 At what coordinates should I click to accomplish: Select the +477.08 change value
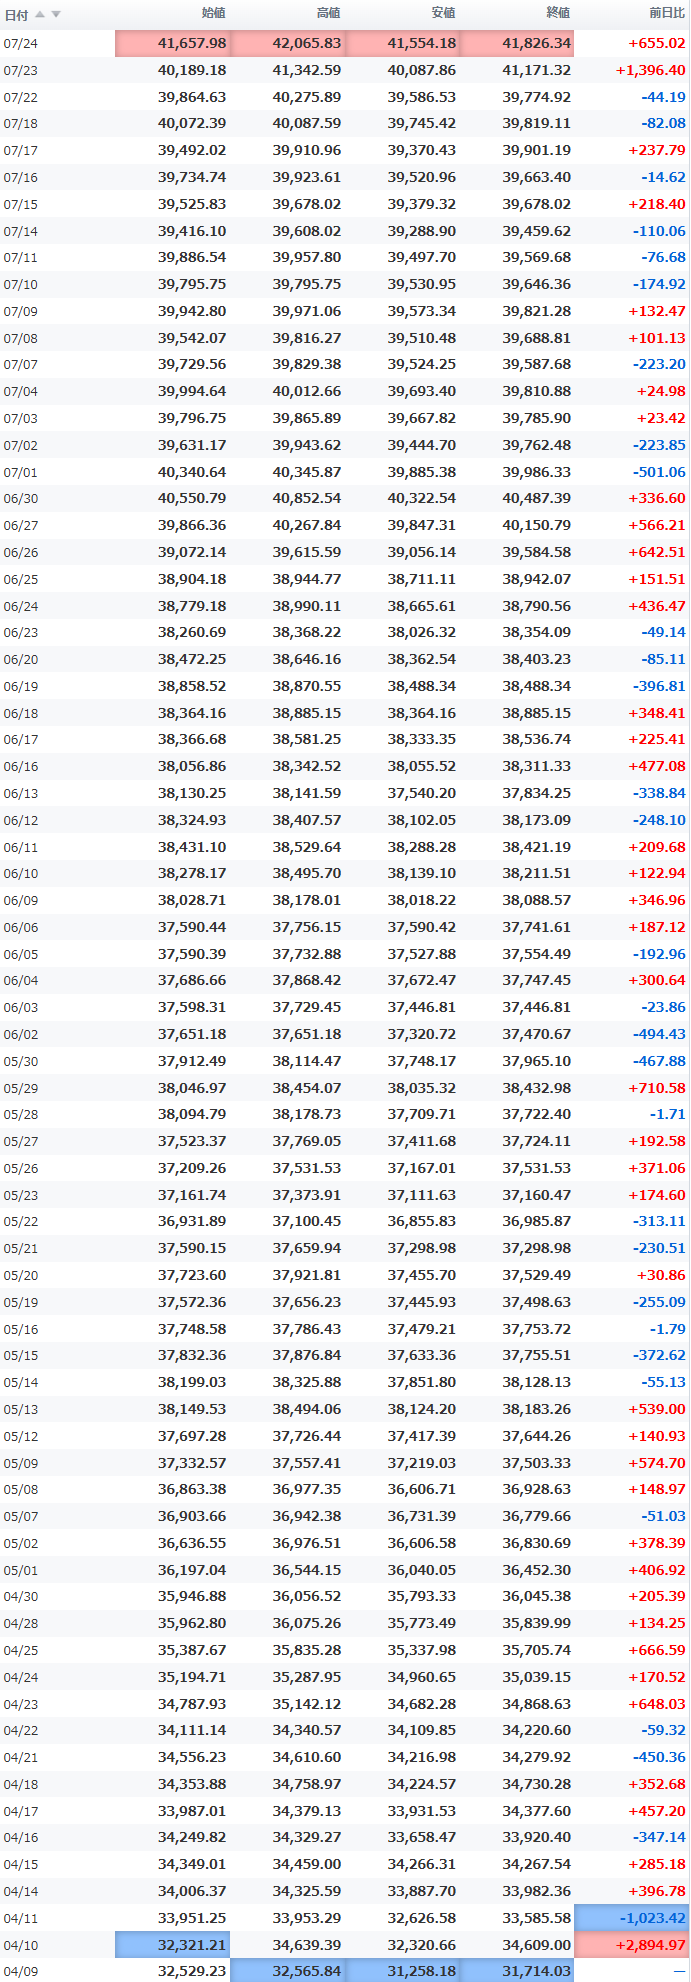[x=657, y=766]
